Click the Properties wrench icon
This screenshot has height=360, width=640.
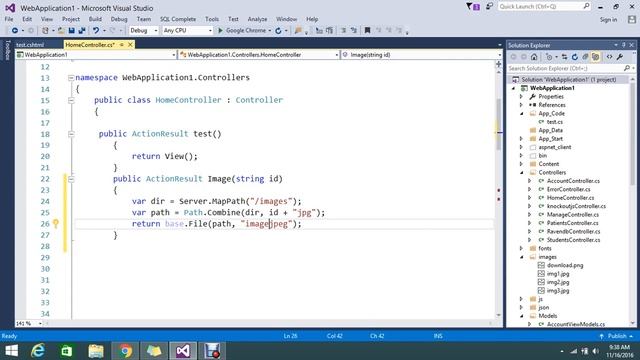pyautogui.click(x=620, y=57)
